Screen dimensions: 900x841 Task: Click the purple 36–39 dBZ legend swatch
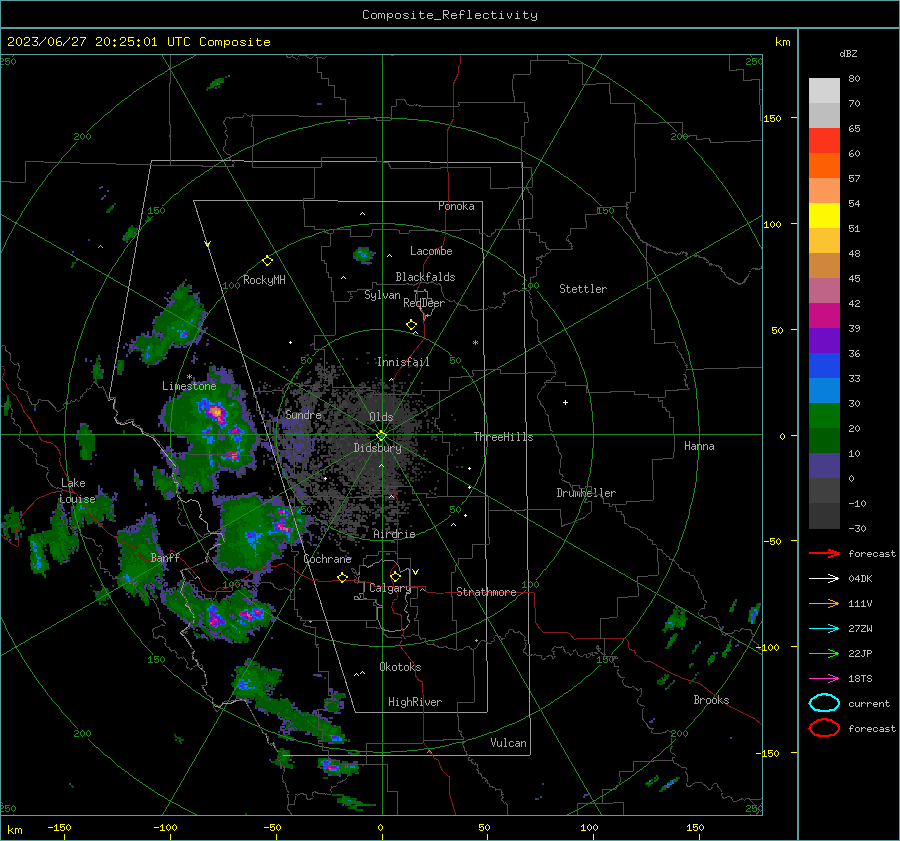pos(824,341)
